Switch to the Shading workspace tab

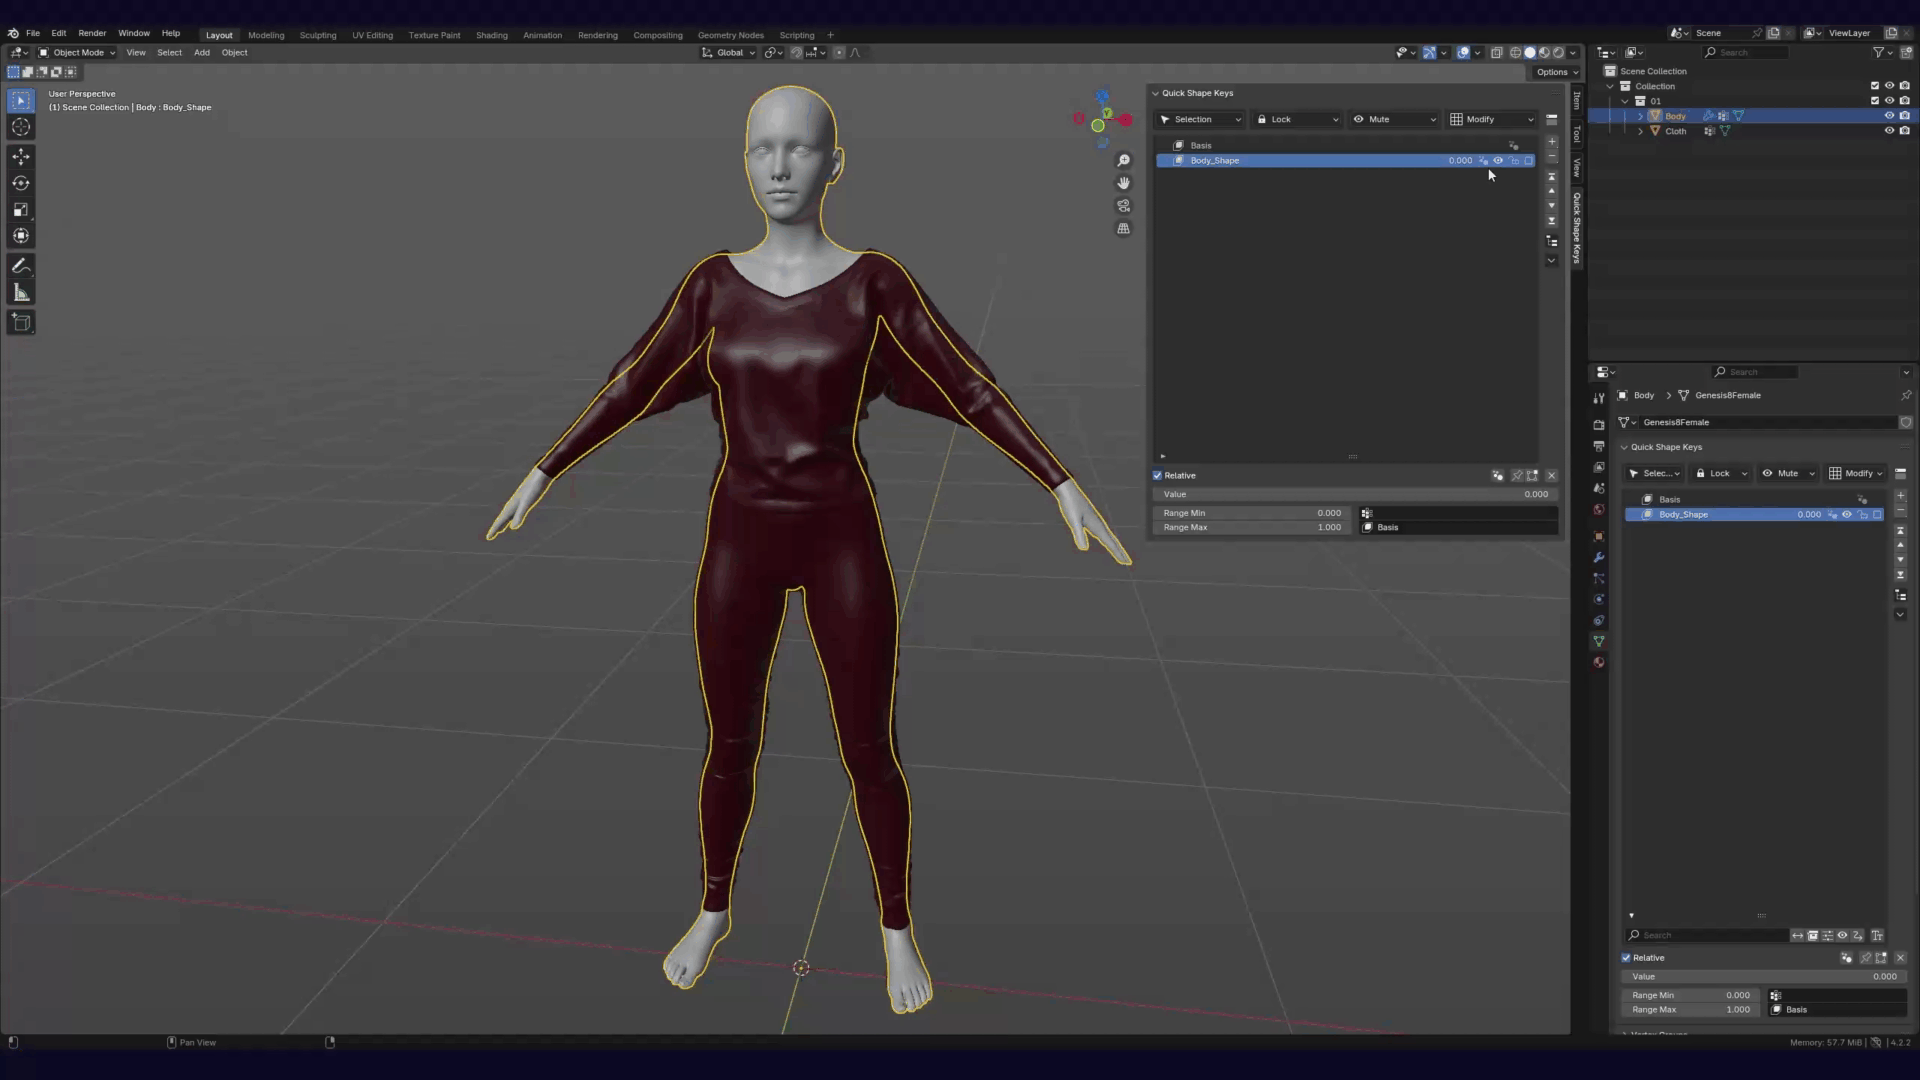pos(492,35)
